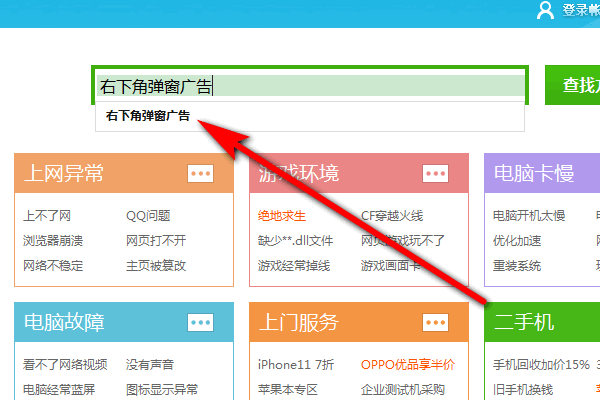Click the 电脑经常蓝屏 link
This screenshot has width=600, height=400.
[59, 390]
